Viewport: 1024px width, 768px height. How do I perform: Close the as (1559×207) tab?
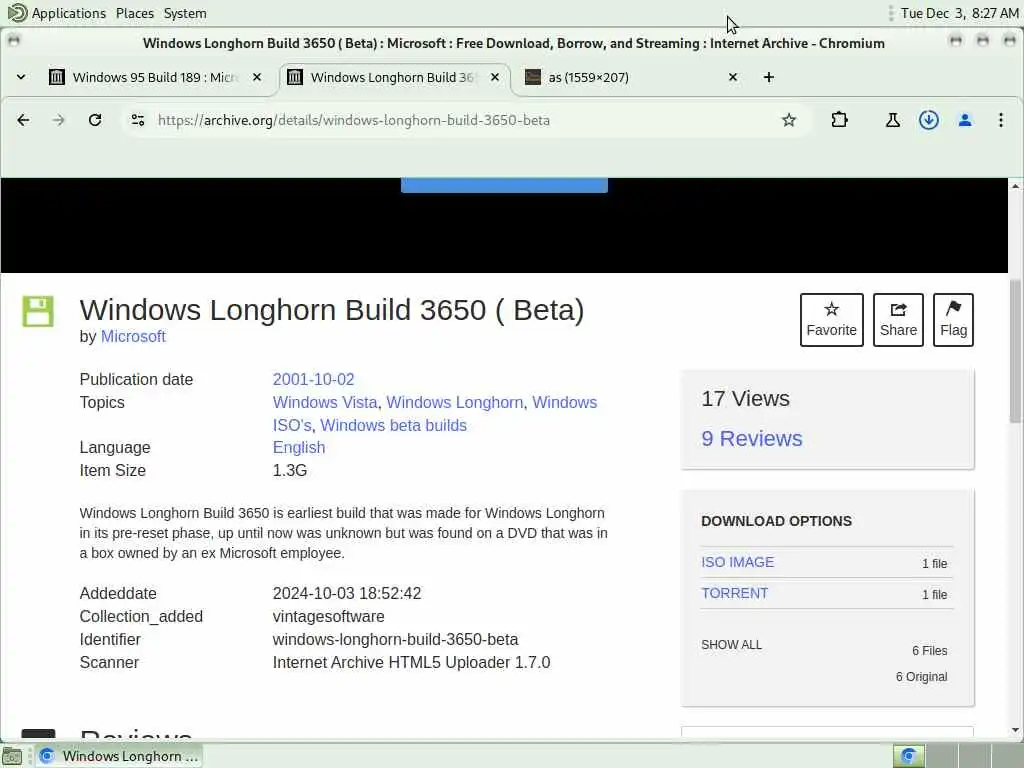pyautogui.click(x=733, y=77)
